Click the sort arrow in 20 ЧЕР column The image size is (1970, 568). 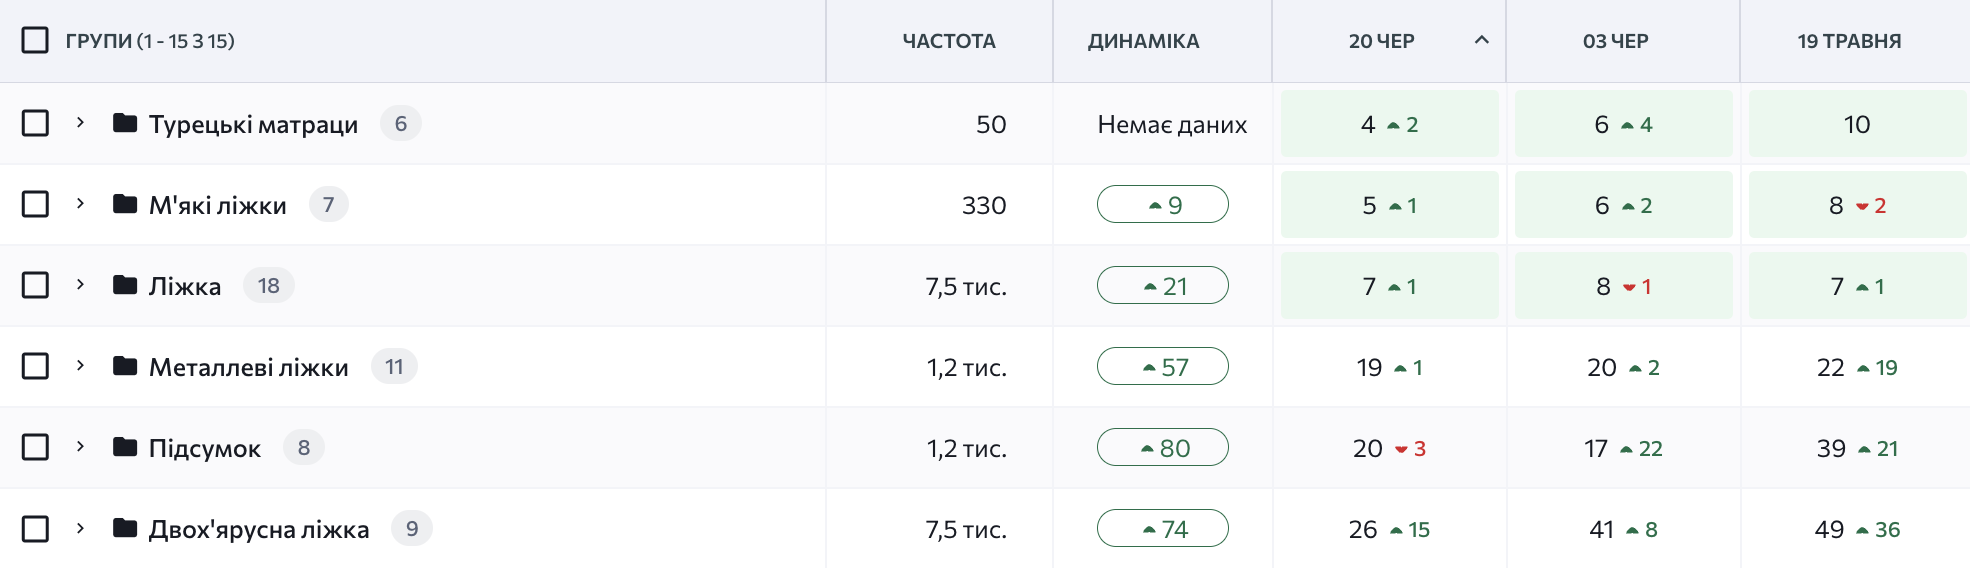point(1482,40)
